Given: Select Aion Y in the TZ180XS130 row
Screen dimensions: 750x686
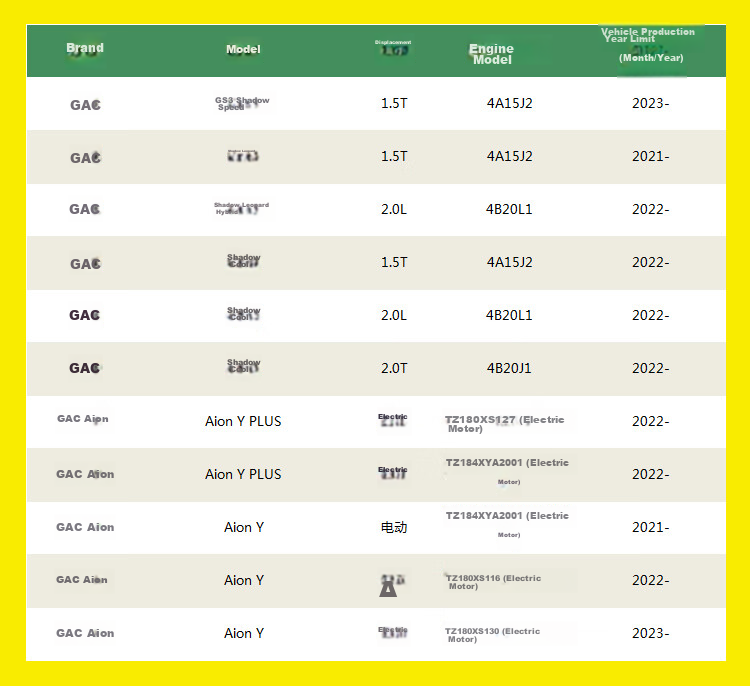Looking at the screenshot, I should click(x=244, y=633).
